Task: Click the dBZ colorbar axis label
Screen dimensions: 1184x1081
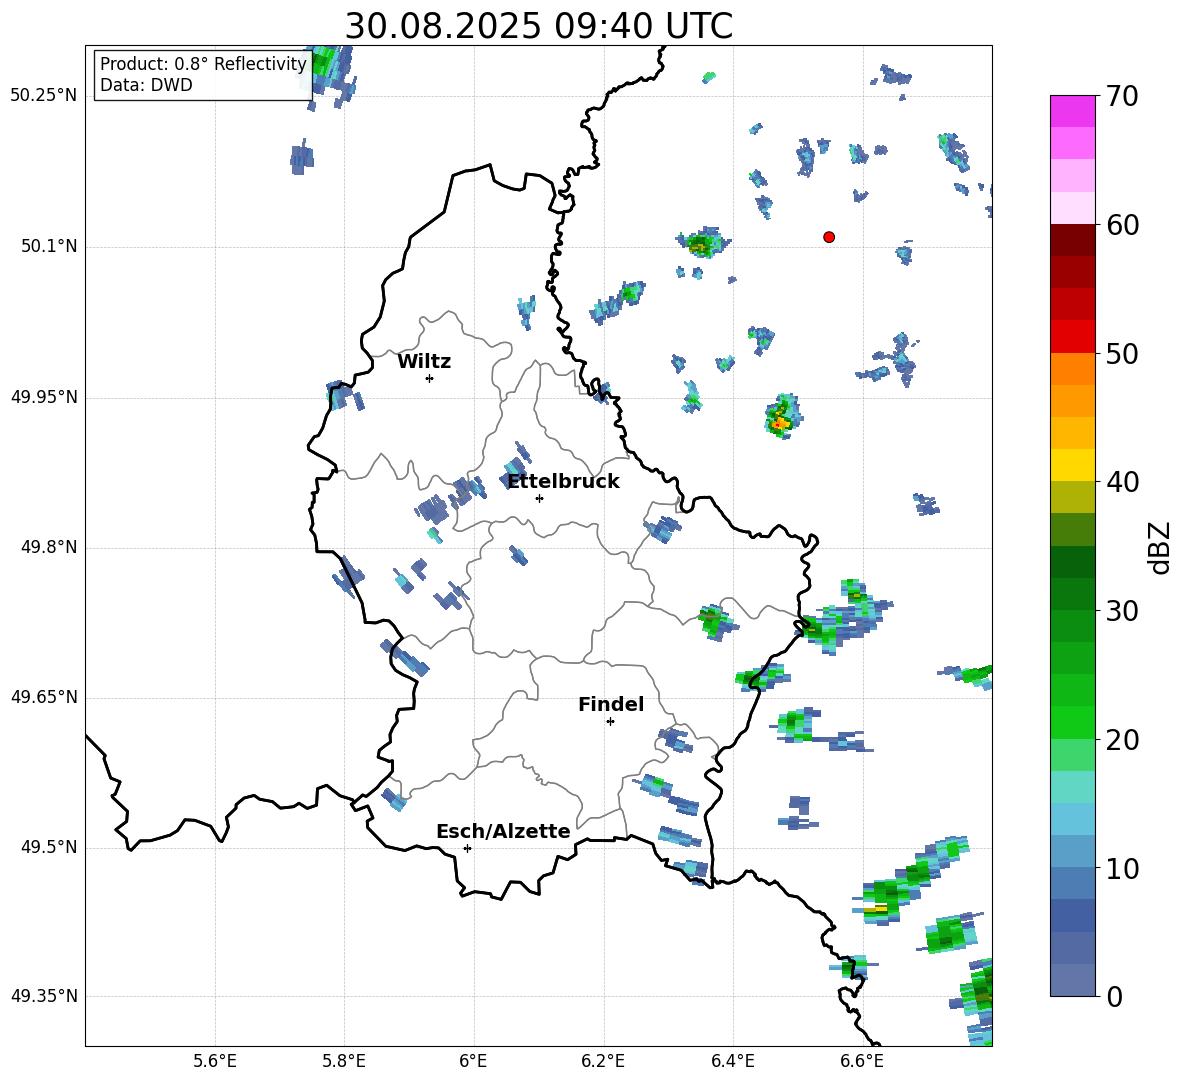Action: coord(1160,547)
